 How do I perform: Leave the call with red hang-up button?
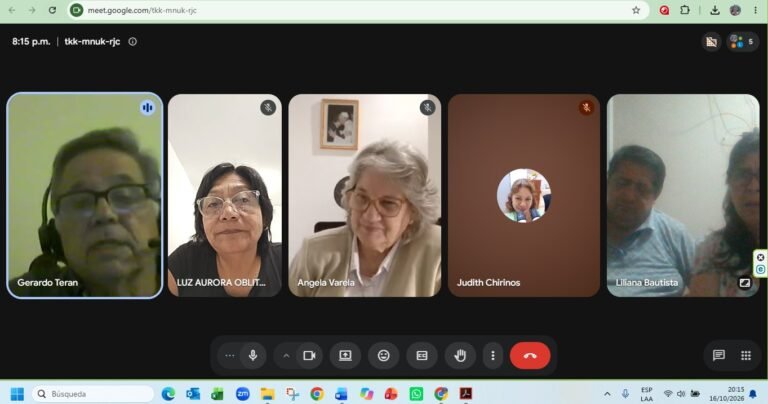click(530, 356)
